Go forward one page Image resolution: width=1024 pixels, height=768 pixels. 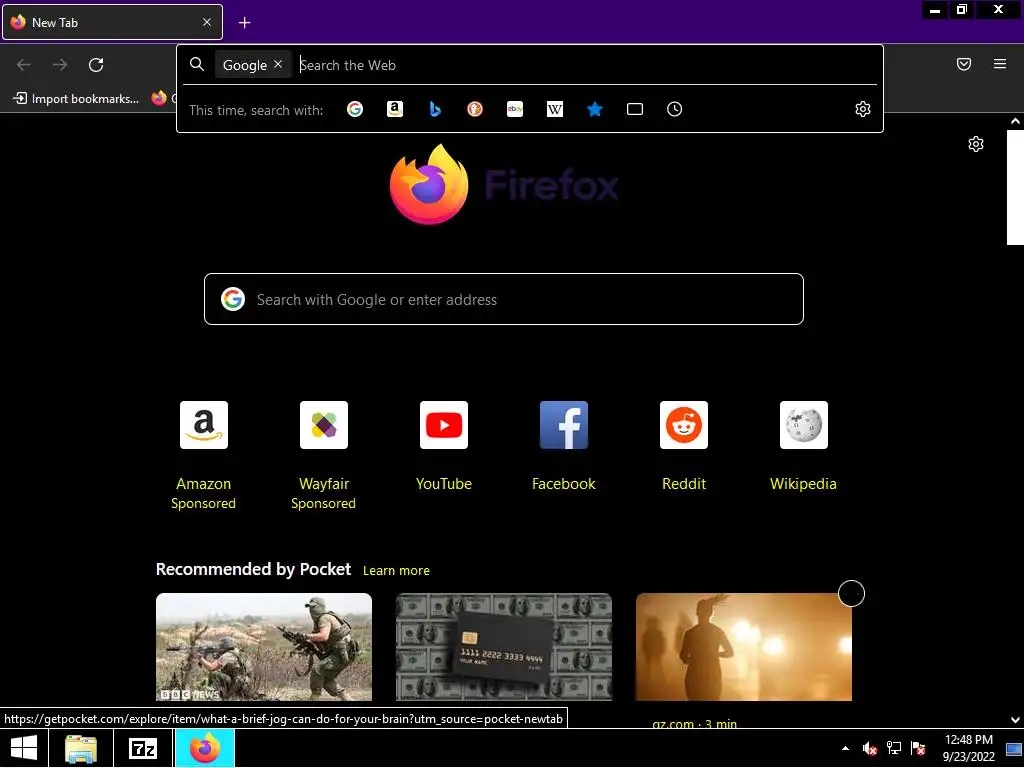click(60, 65)
